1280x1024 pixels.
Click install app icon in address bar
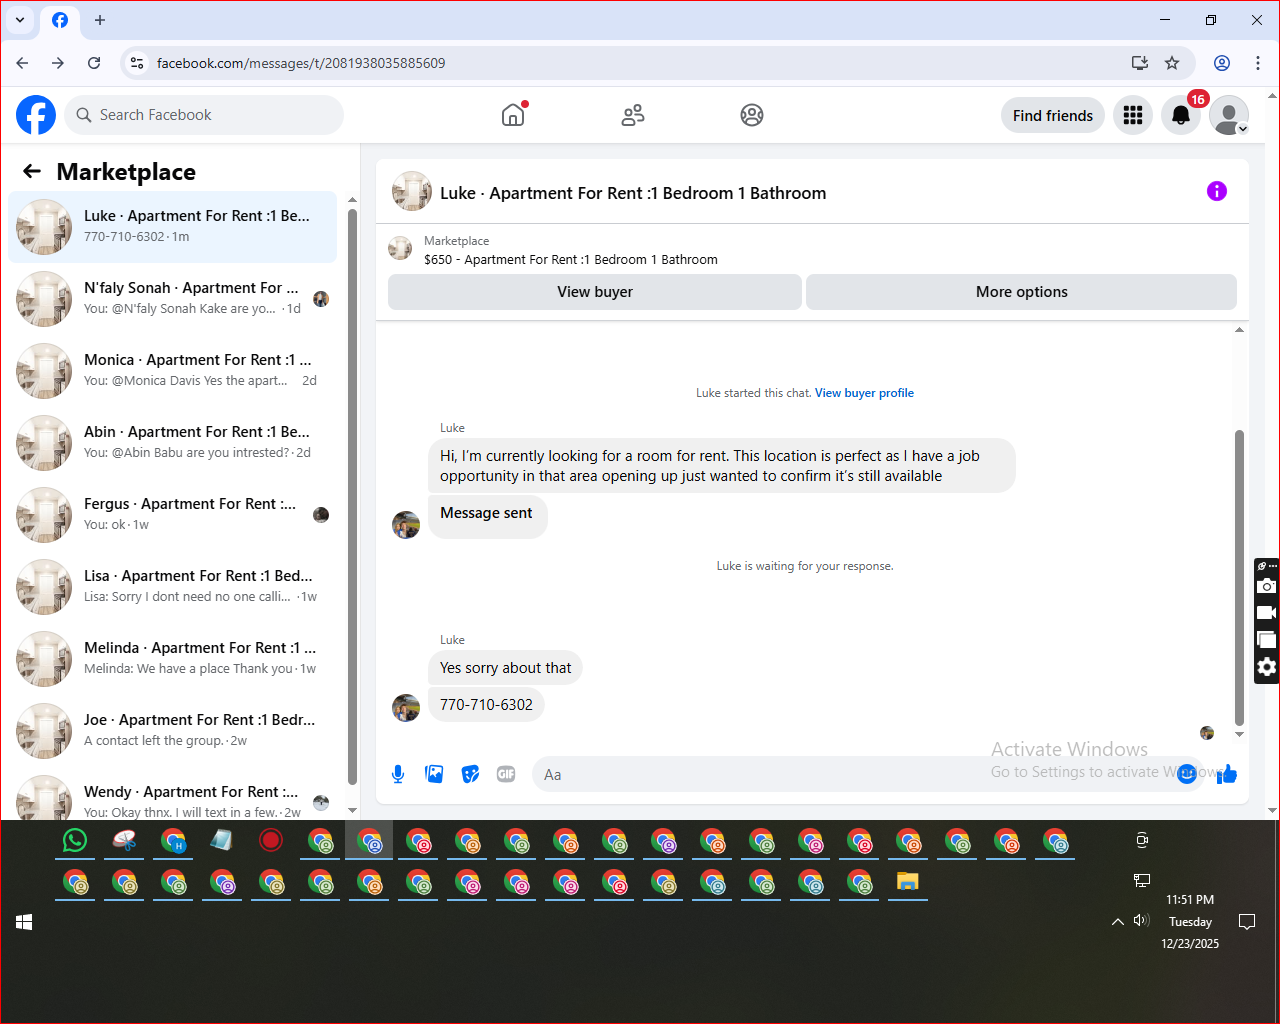[1139, 63]
